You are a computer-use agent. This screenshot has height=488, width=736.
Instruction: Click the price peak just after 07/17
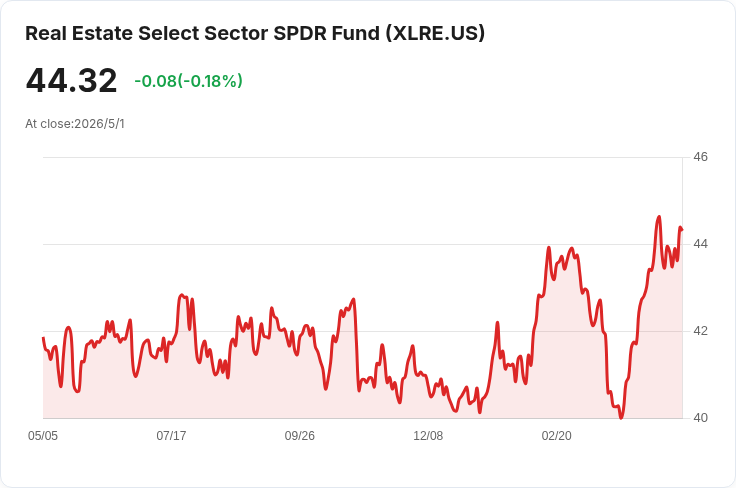click(x=182, y=295)
